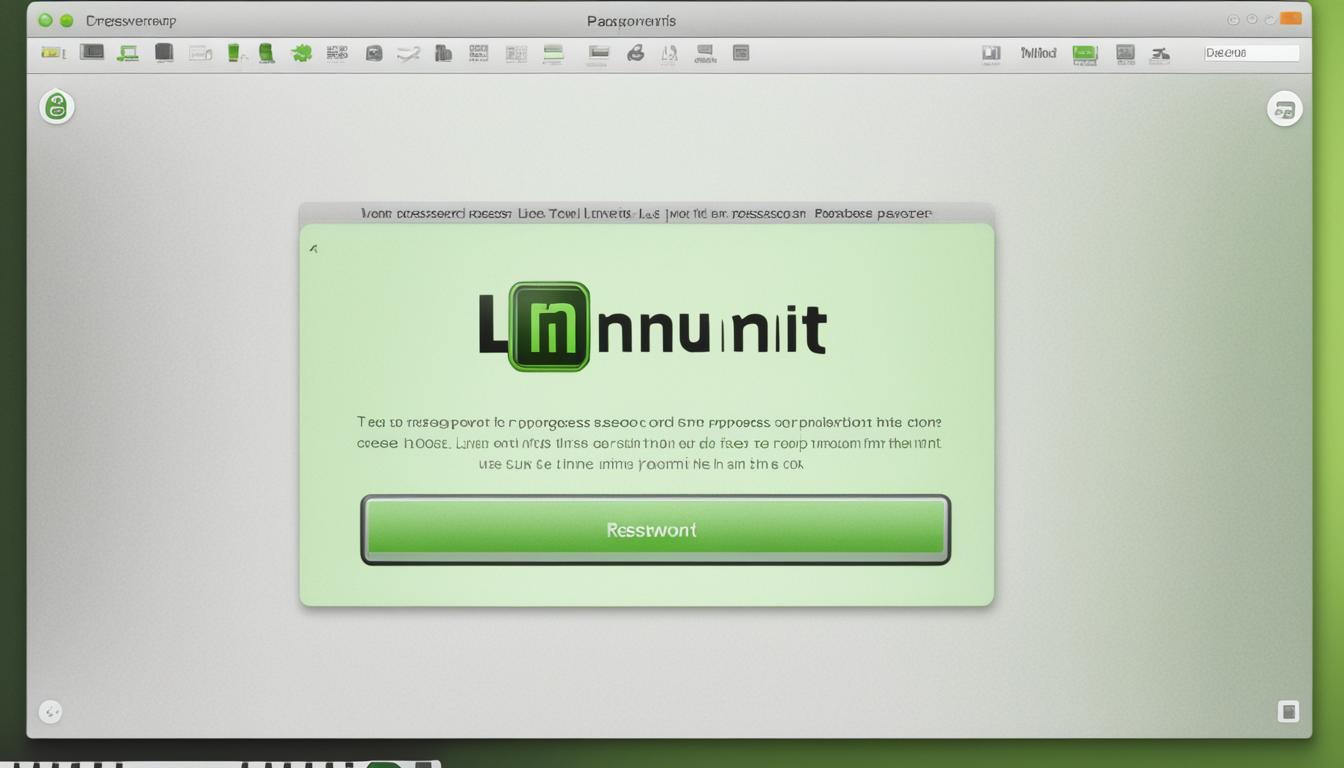Toggle the square indicator at the bottom right
The height and width of the screenshot is (768, 1344).
pos(1289,712)
